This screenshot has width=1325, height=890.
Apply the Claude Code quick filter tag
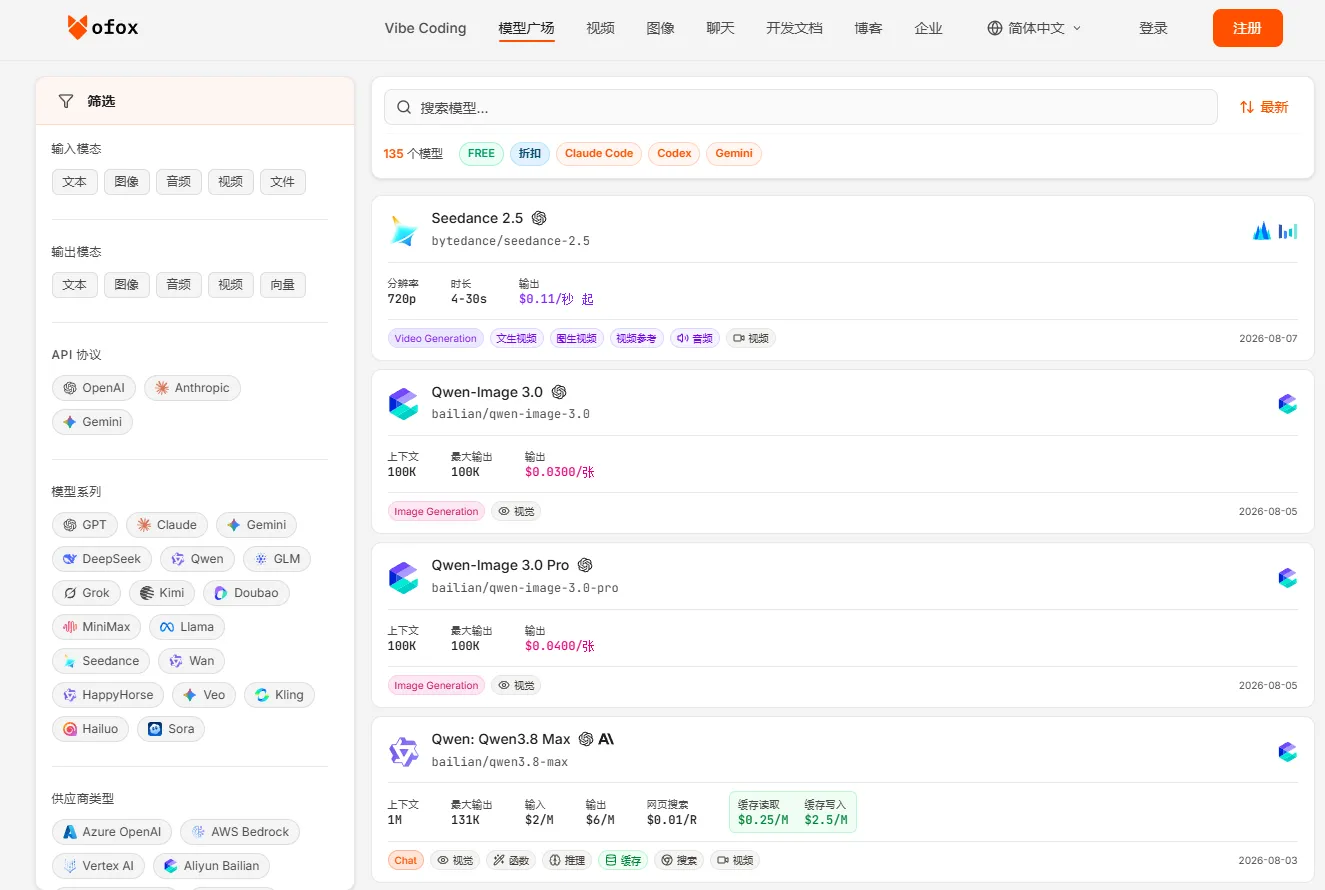coord(599,154)
